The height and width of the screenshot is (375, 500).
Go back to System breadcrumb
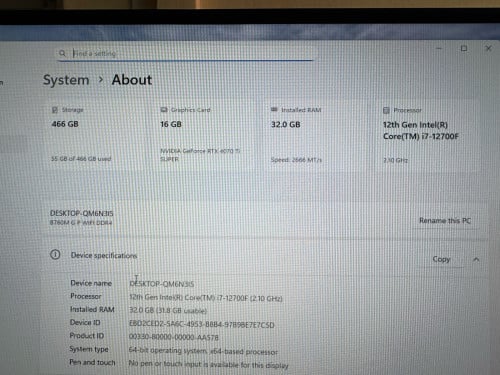[66, 80]
